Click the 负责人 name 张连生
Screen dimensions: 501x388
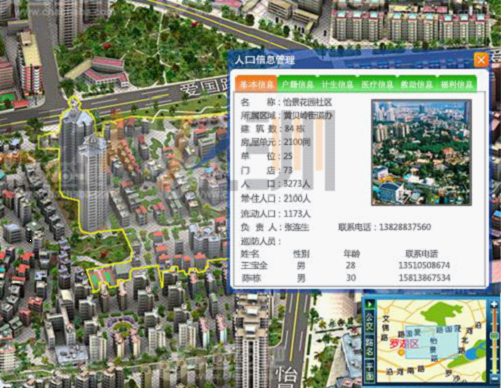[x=296, y=227]
